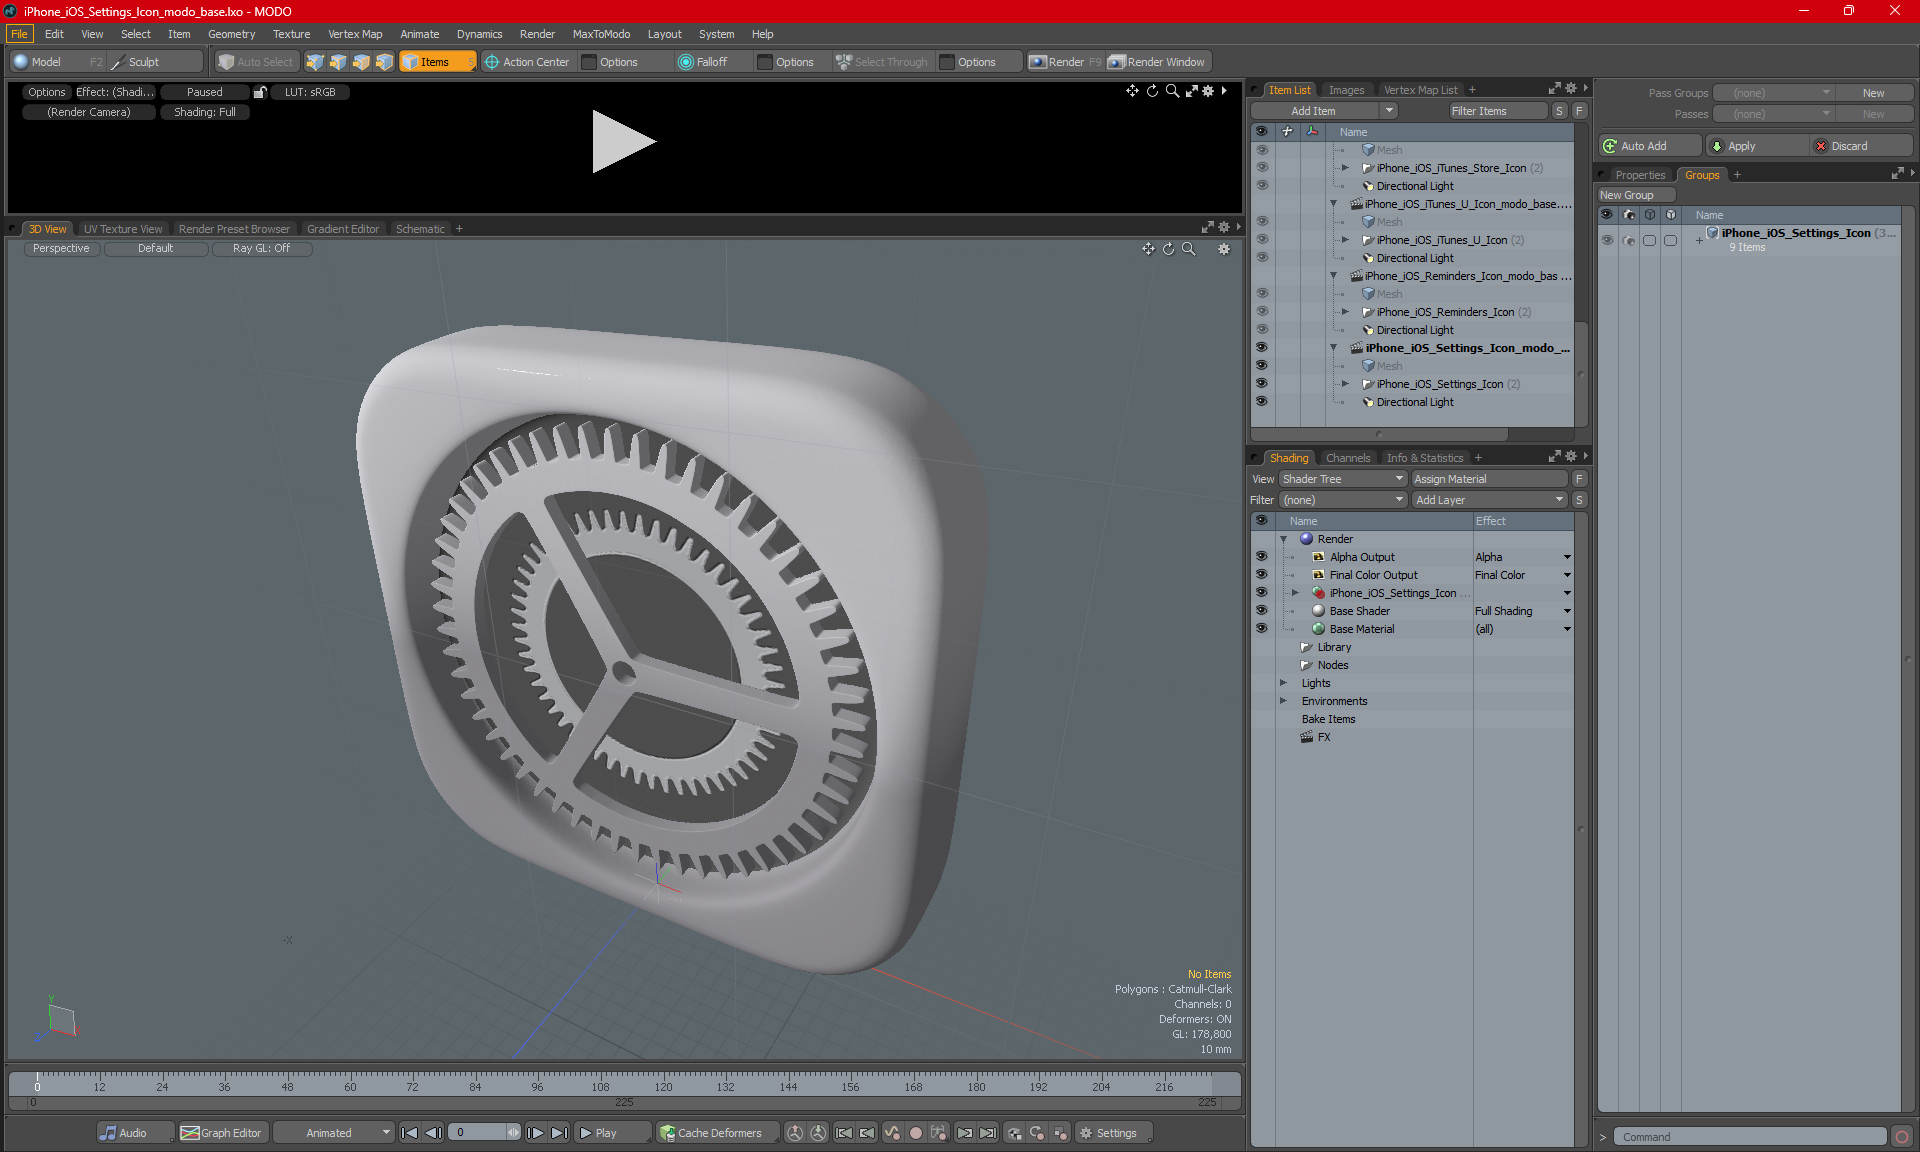Open the Shader Tree view dropdown
Image resolution: width=1920 pixels, height=1152 pixels.
pyautogui.click(x=1343, y=479)
